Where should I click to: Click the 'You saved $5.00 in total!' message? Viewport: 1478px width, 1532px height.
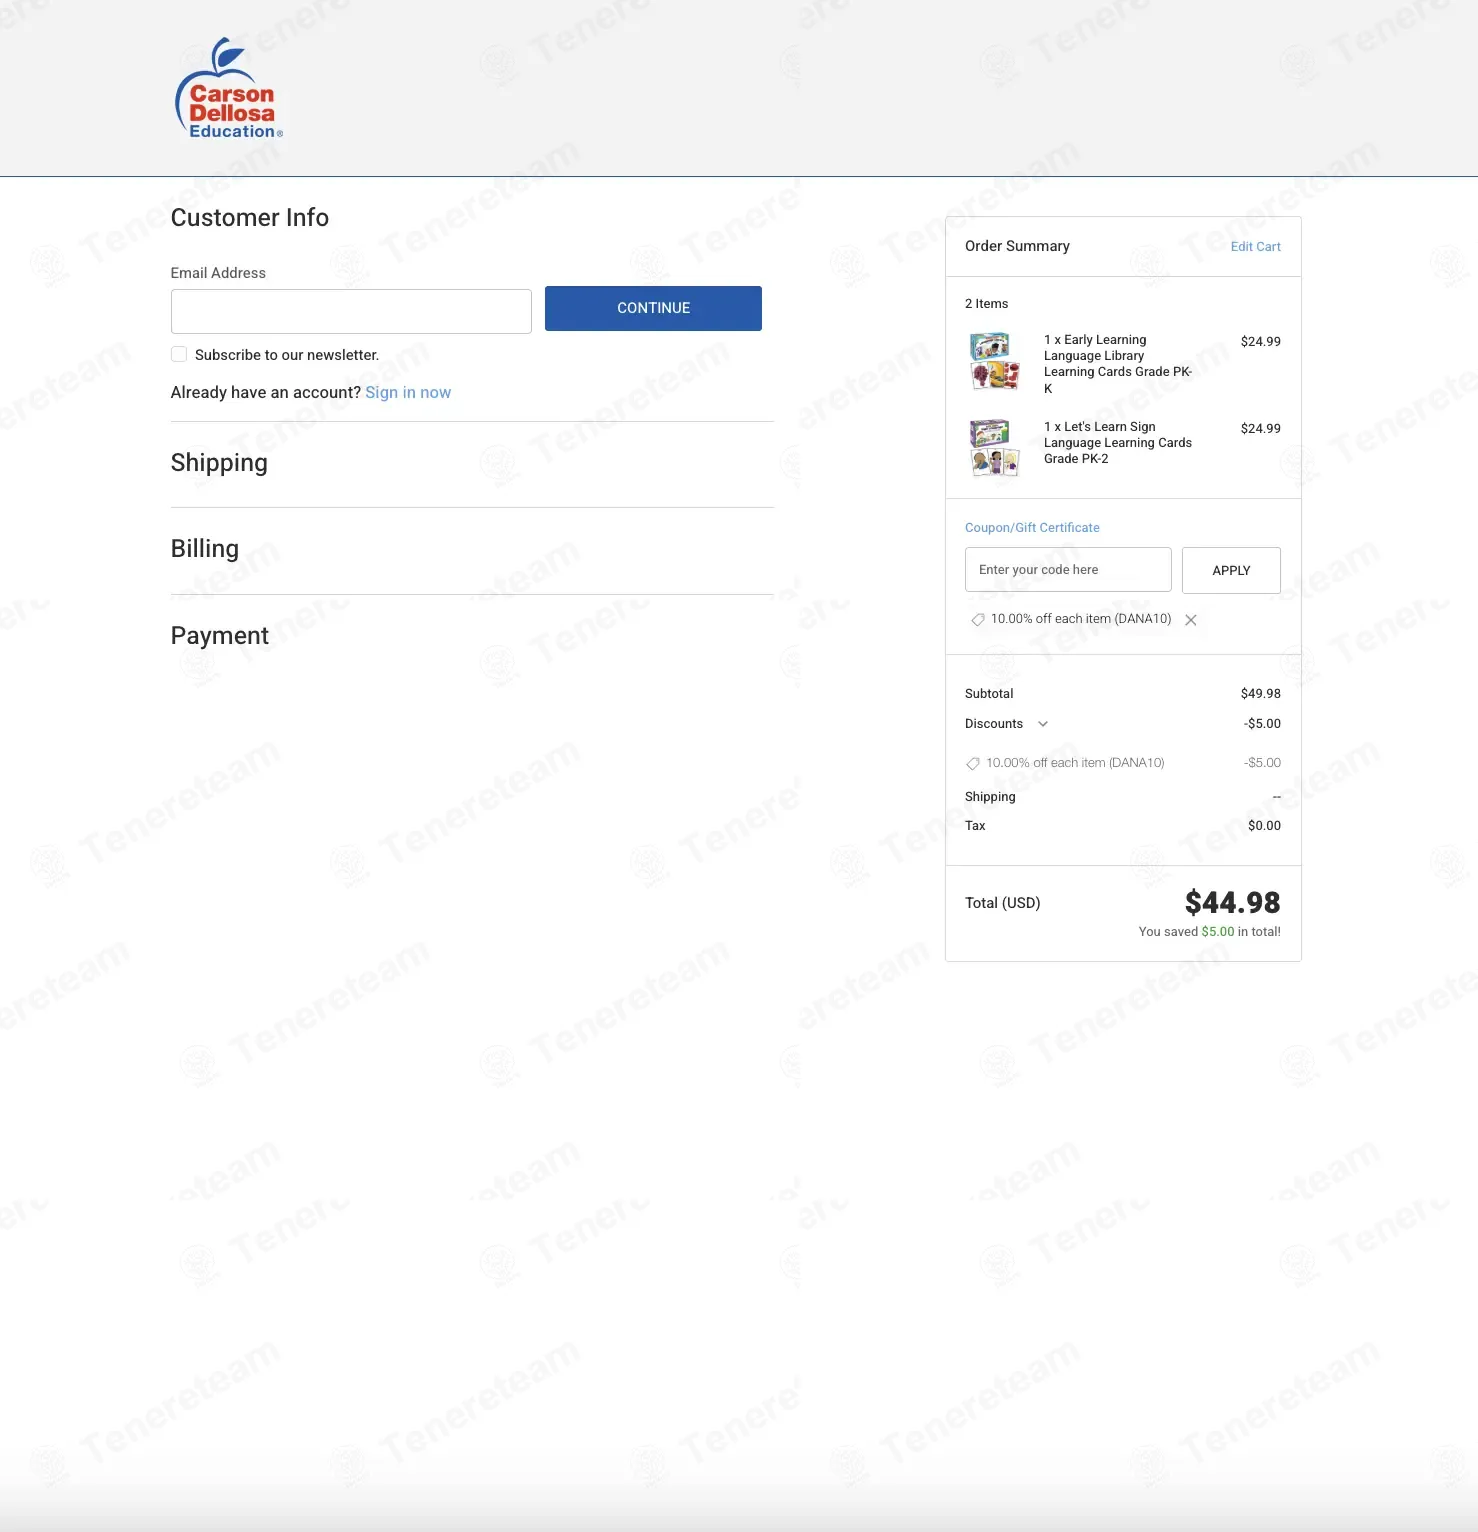pyautogui.click(x=1209, y=932)
